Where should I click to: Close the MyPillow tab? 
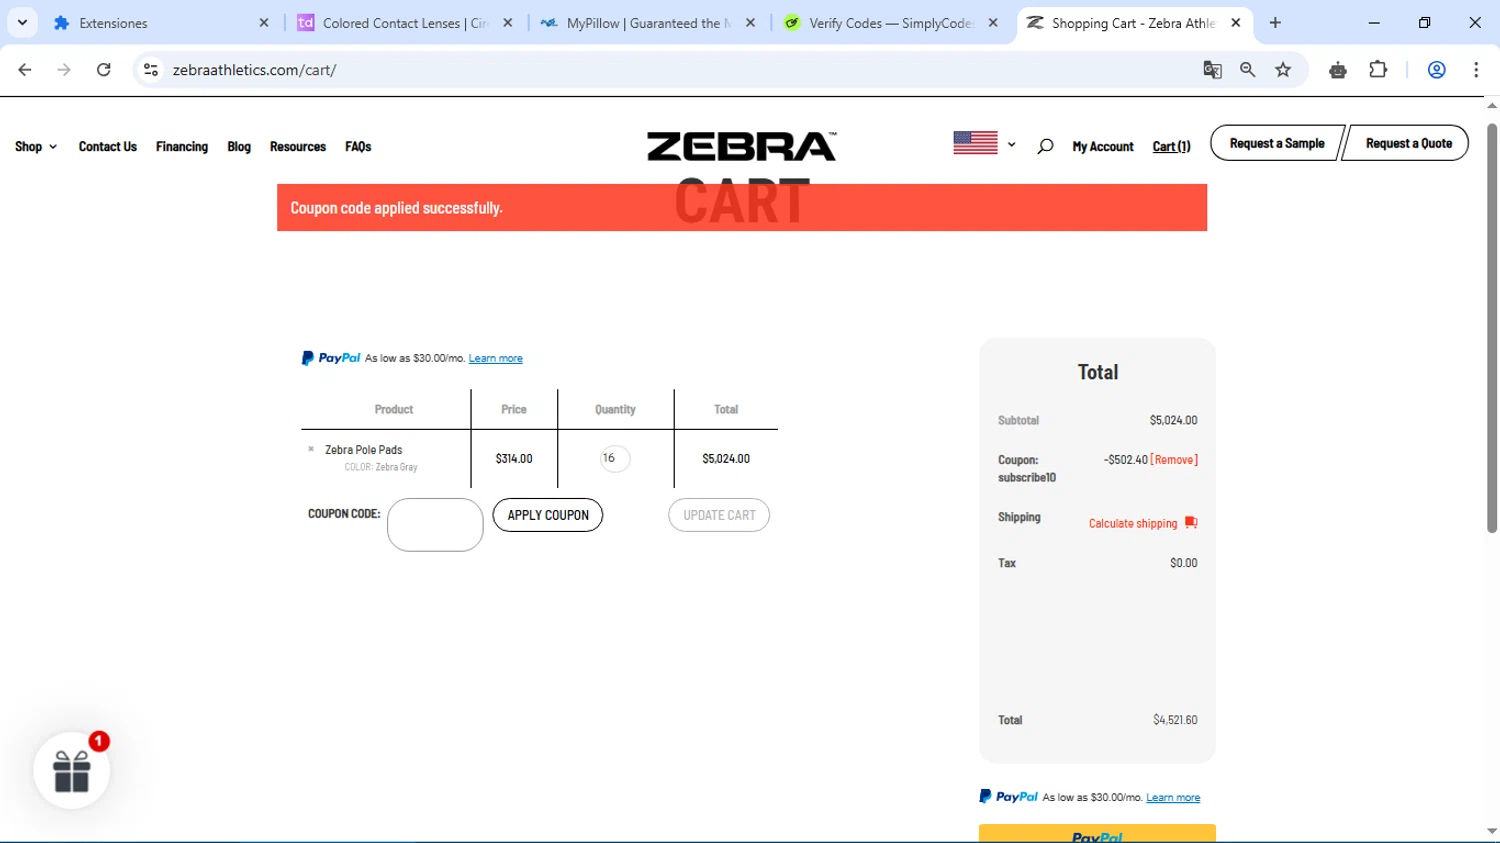click(751, 22)
